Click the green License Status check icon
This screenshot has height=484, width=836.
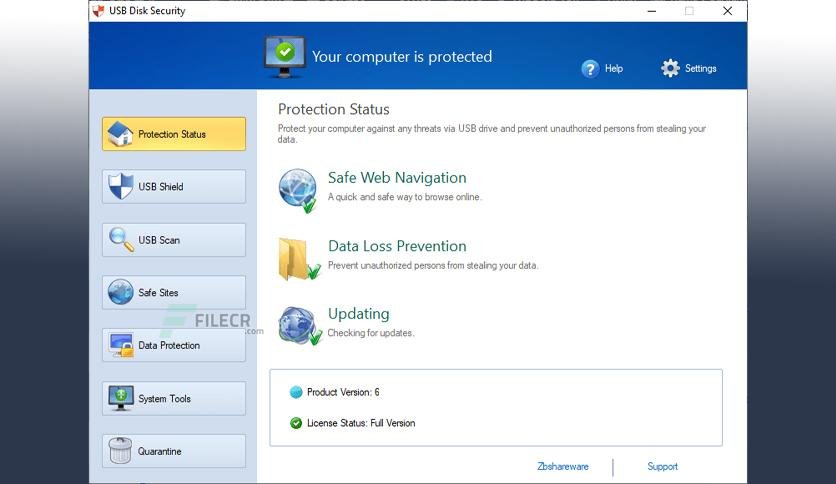point(296,423)
